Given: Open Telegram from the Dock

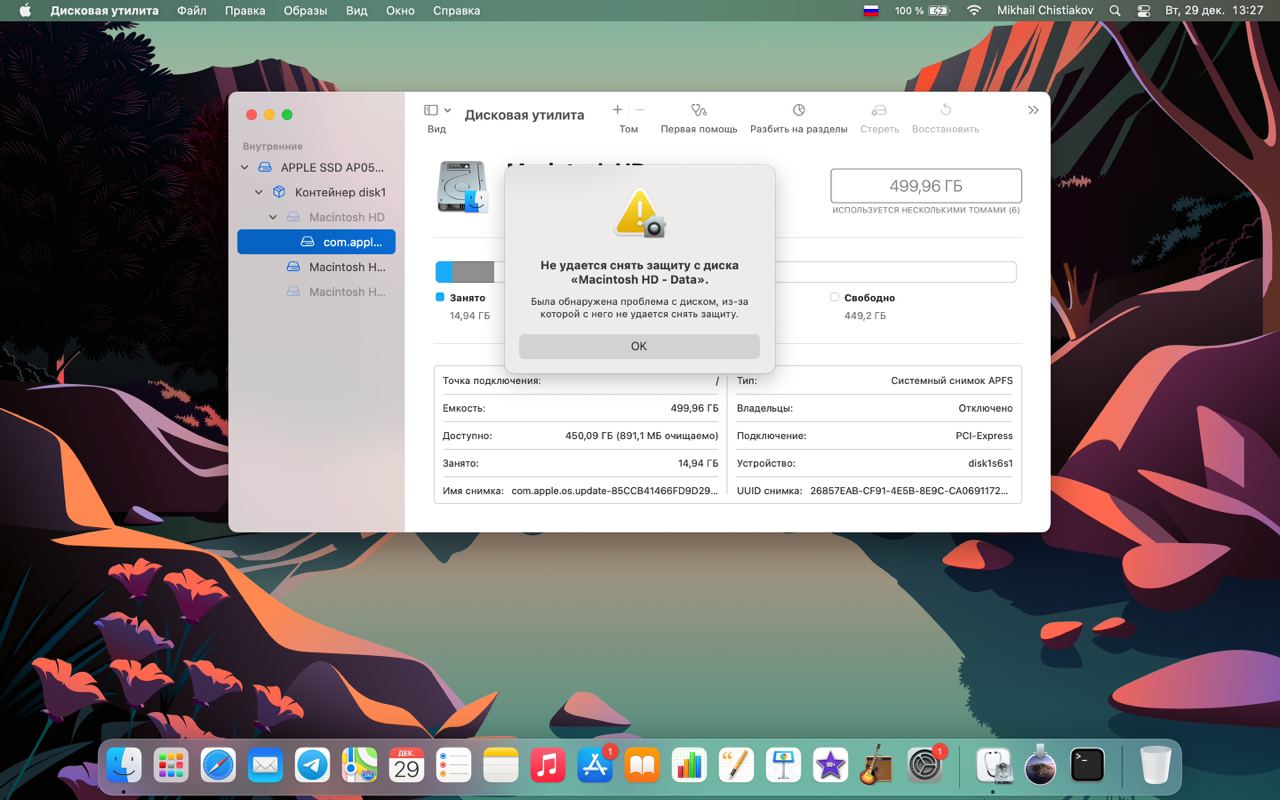Looking at the screenshot, I should (x=312, y=767).
